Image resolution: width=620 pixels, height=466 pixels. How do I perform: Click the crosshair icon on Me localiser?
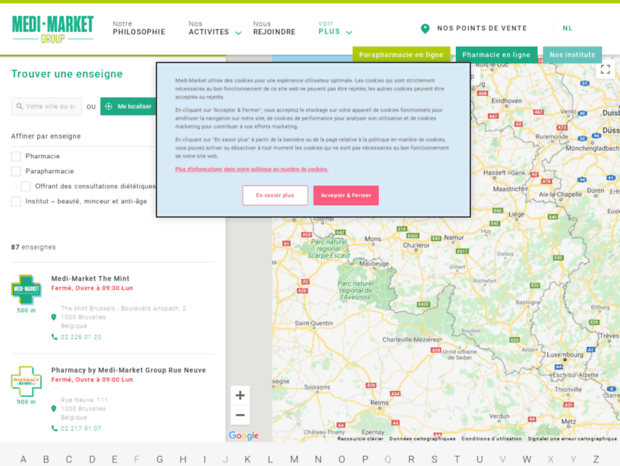click(x=109, y=106)
